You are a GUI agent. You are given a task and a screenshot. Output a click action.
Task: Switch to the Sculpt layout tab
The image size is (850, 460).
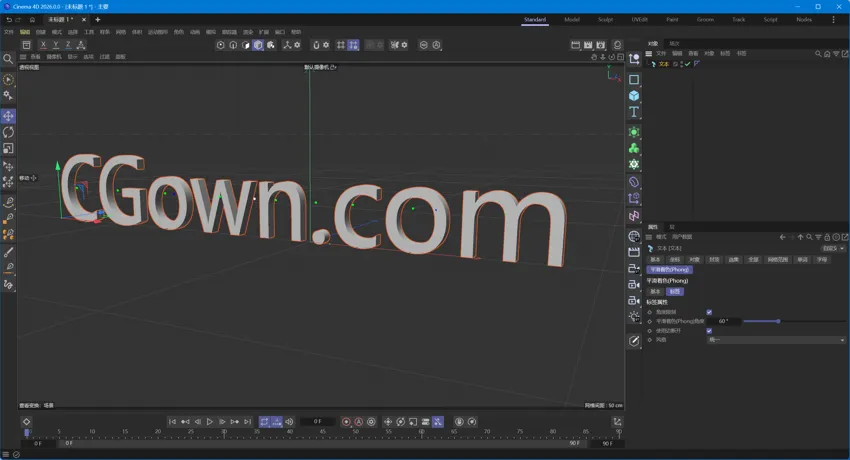(x=605, y=19)
